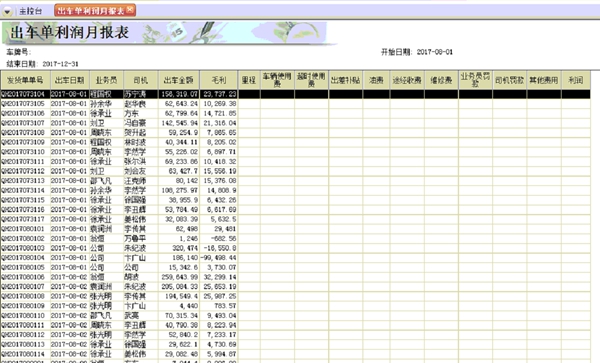
Task: Click the 出车日期 column header
Action: point(70,80)
